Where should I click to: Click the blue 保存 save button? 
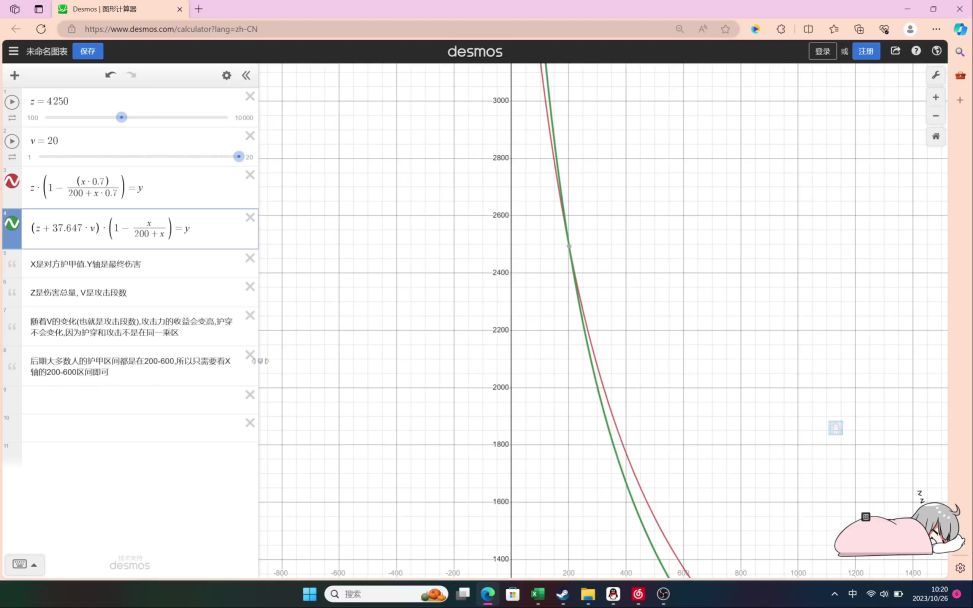88,51
